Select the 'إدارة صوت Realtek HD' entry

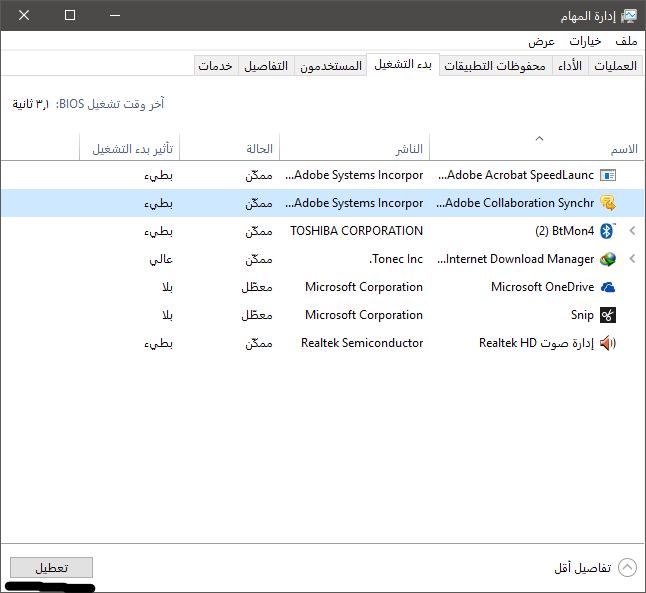pyautogui.click(x=536, y=343)
